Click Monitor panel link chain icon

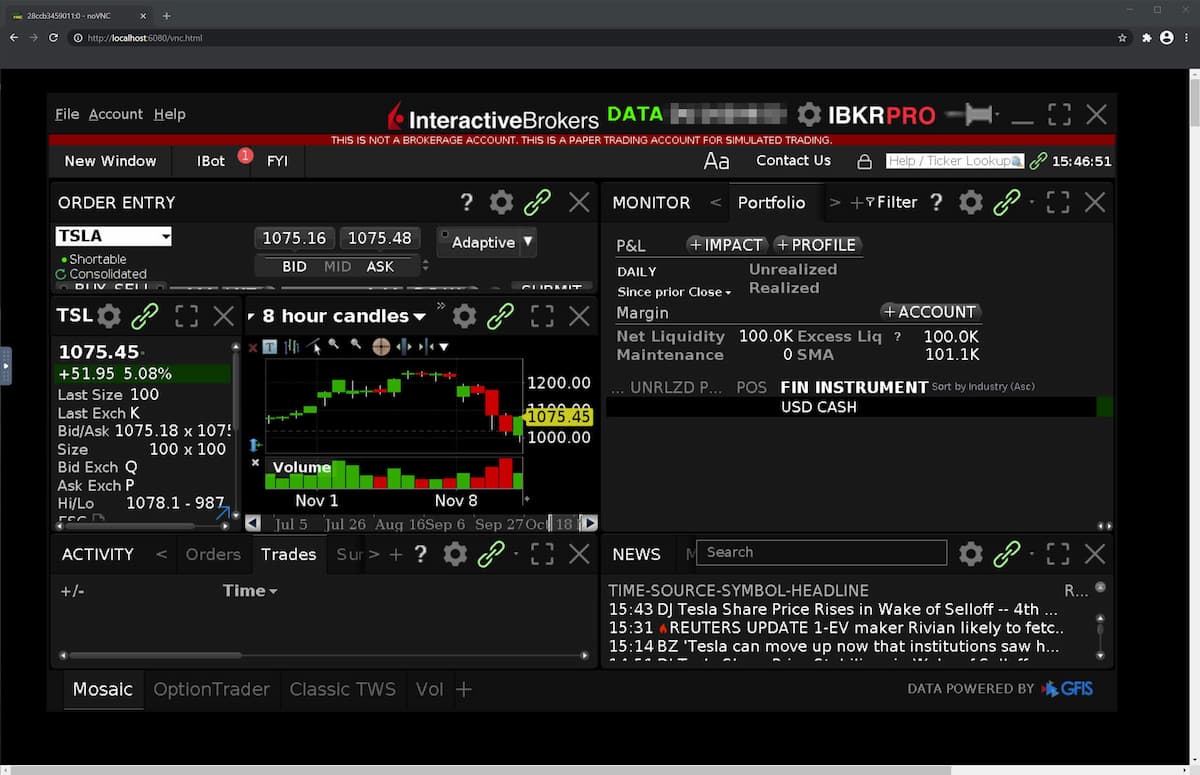pyautogui.click(x=1007, y=203)
